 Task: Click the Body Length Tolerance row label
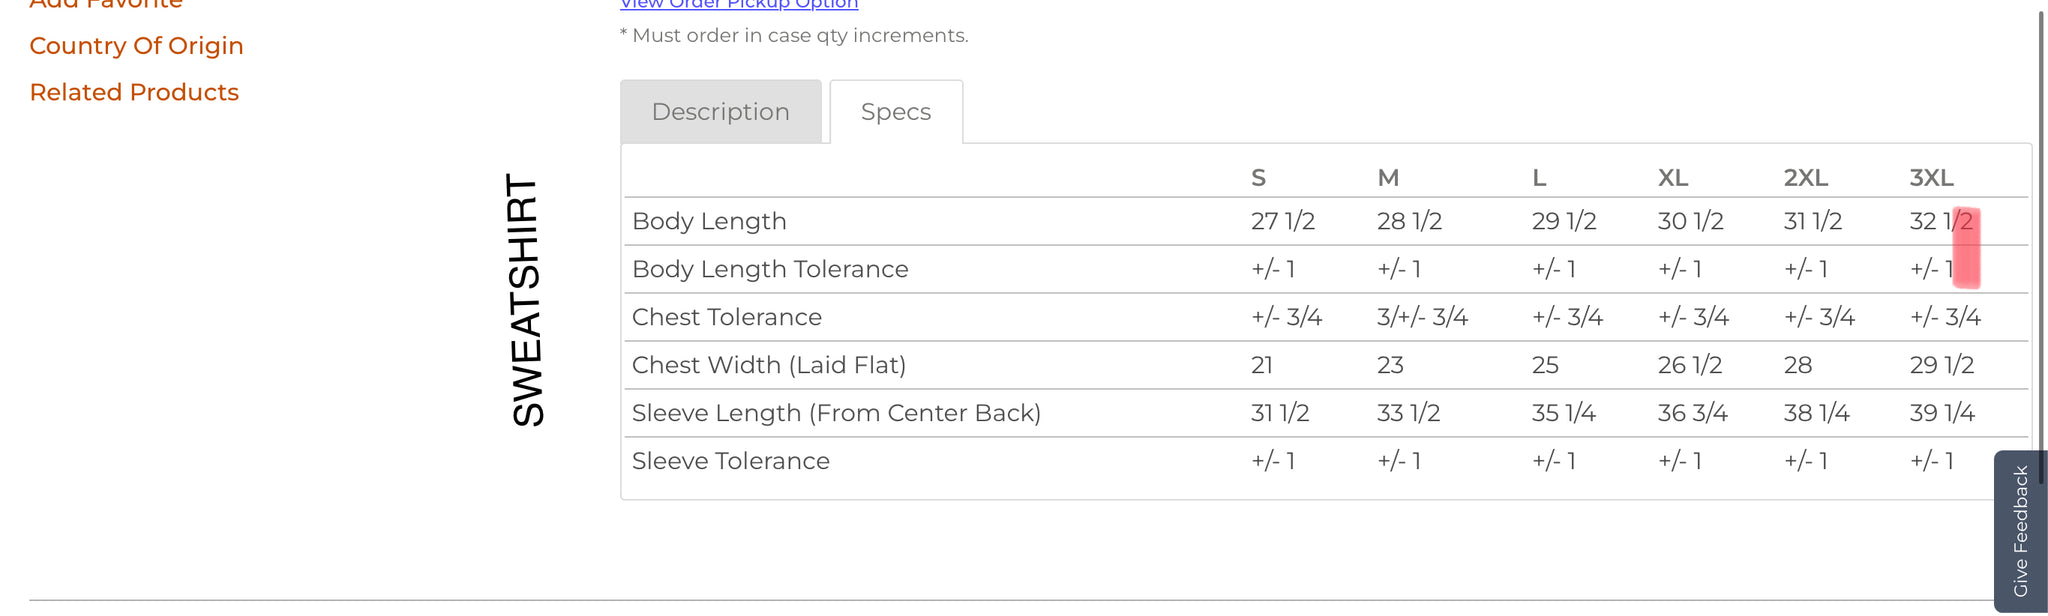(x=770, y=269)
